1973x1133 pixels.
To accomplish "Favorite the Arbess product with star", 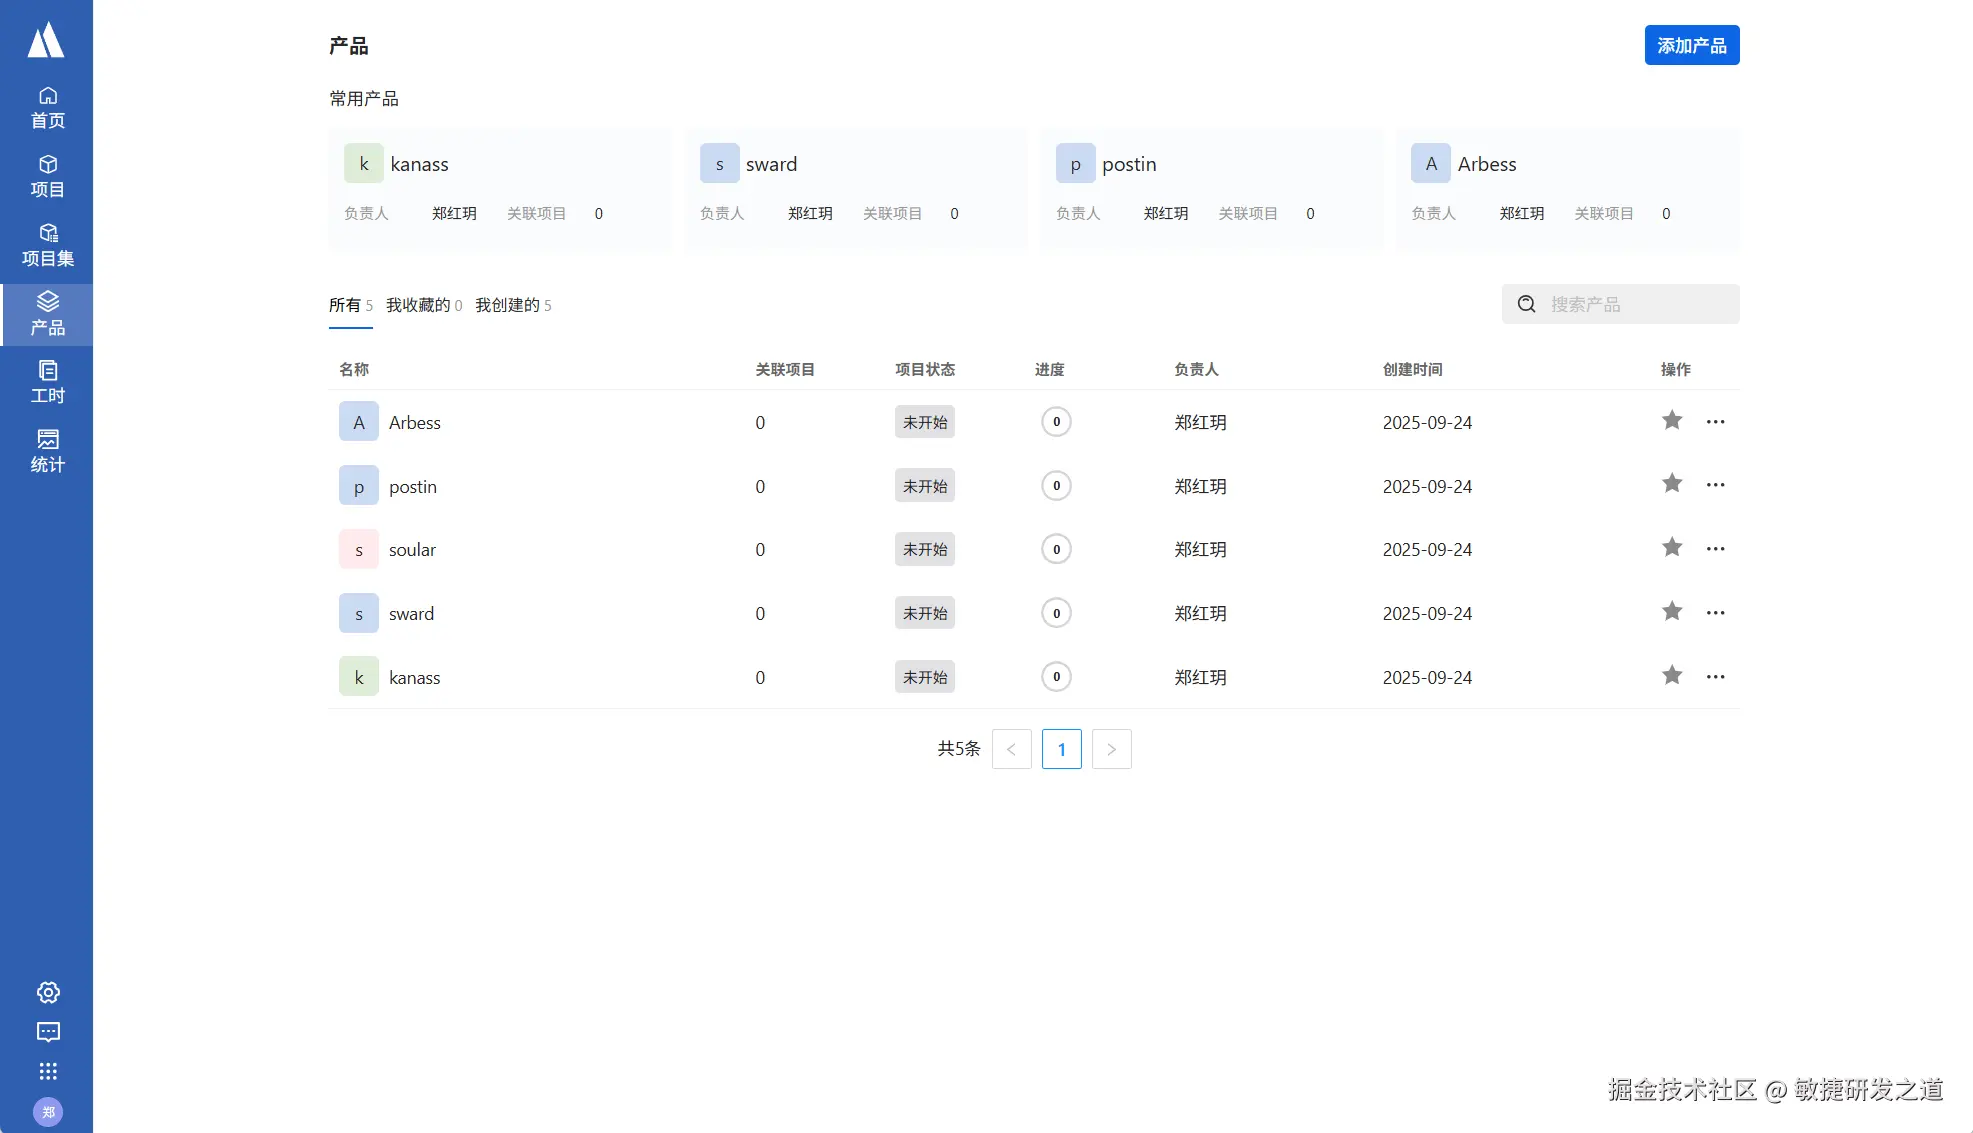I will click(1671, 421).
